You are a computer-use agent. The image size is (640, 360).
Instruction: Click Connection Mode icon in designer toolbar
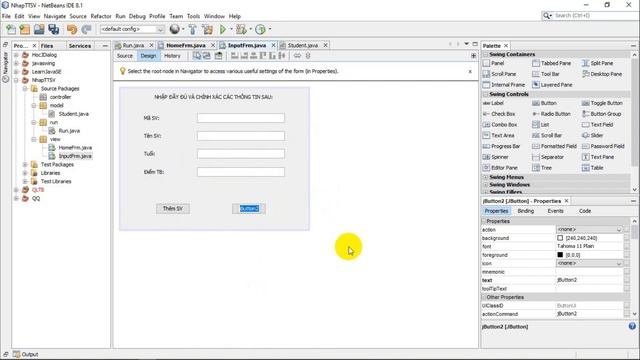click(207, 56)
